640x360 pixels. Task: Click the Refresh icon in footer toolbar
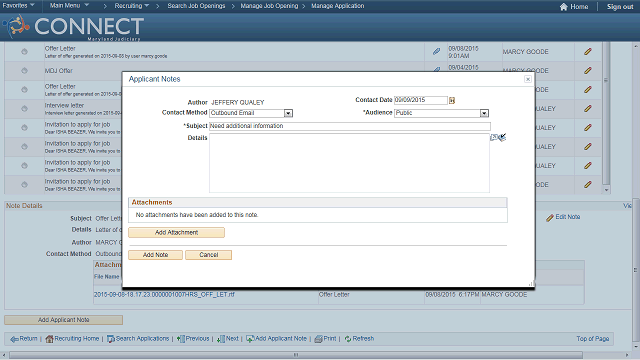[348, 339]
